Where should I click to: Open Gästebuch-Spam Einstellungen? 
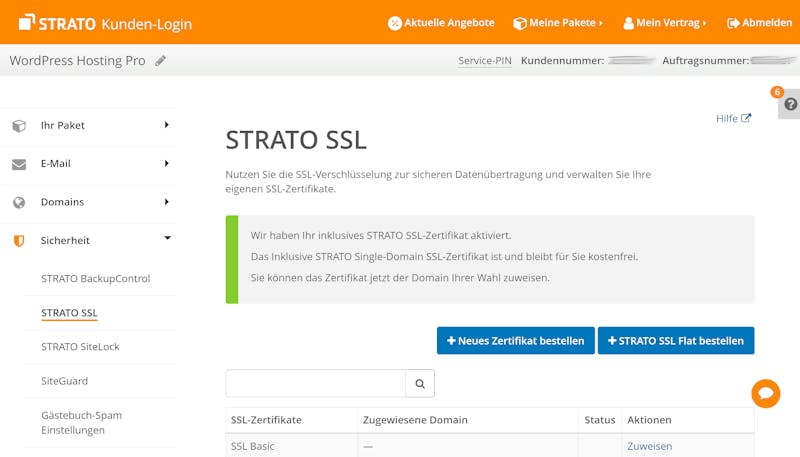pos(82,422)
